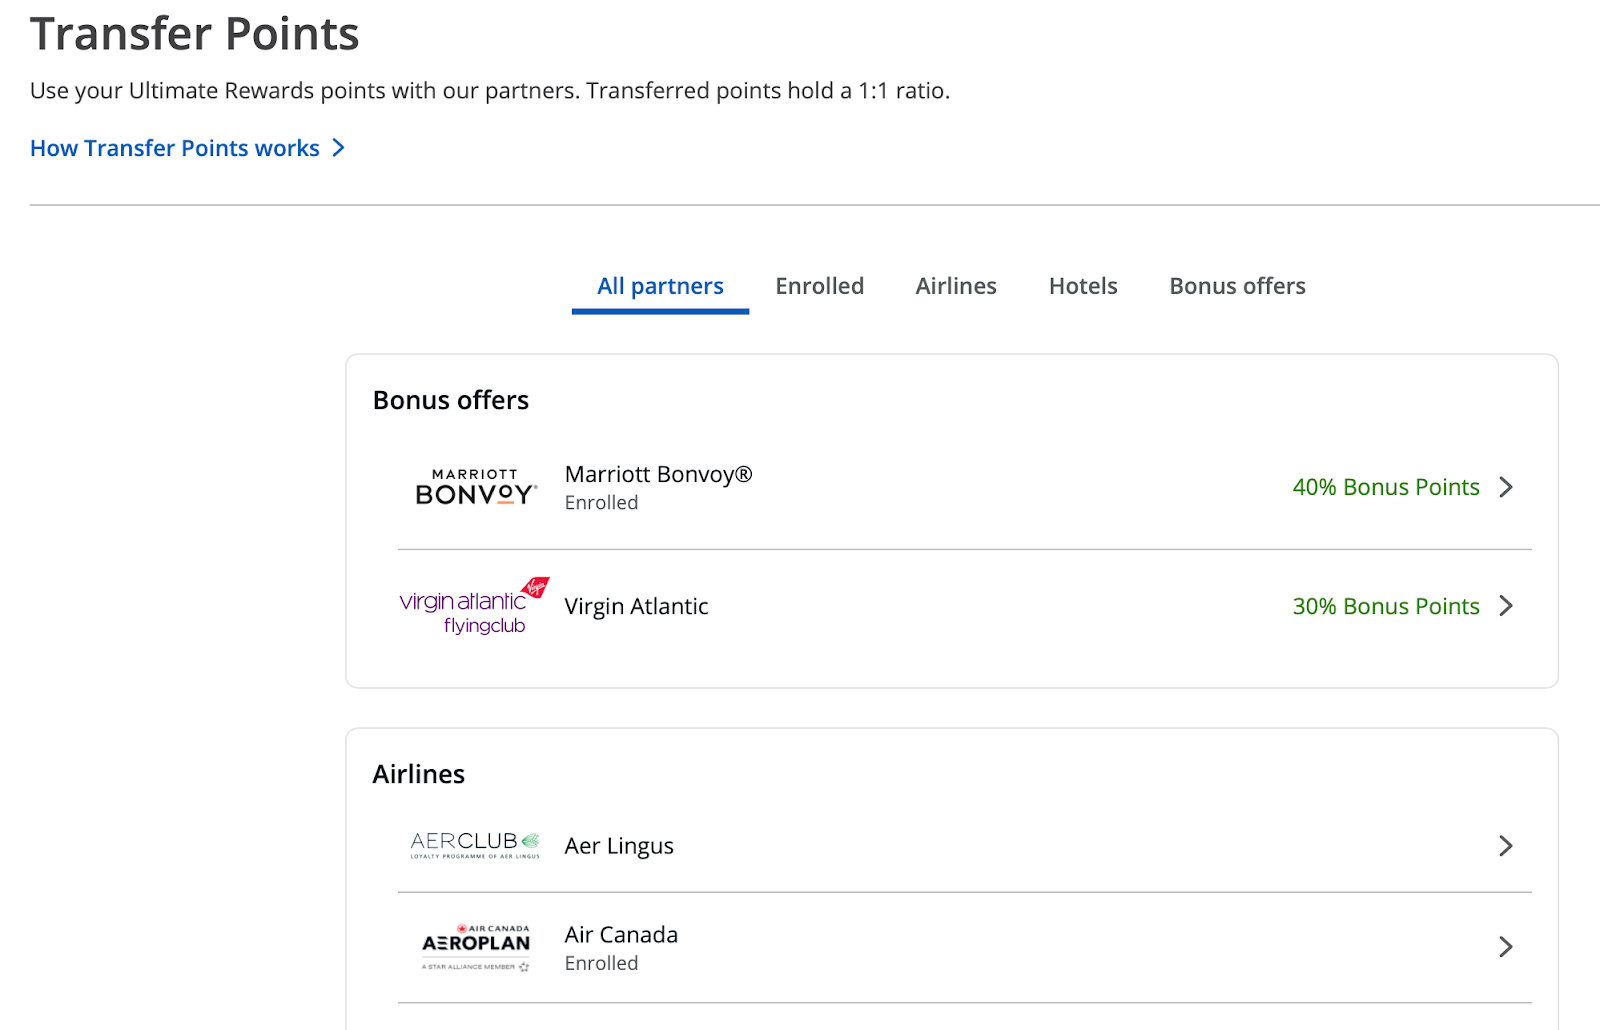Click the 30% Bonus Points offer
Image resolution: width=1600 pixels, height=1030 pixels.
[x=1385, y=606]
